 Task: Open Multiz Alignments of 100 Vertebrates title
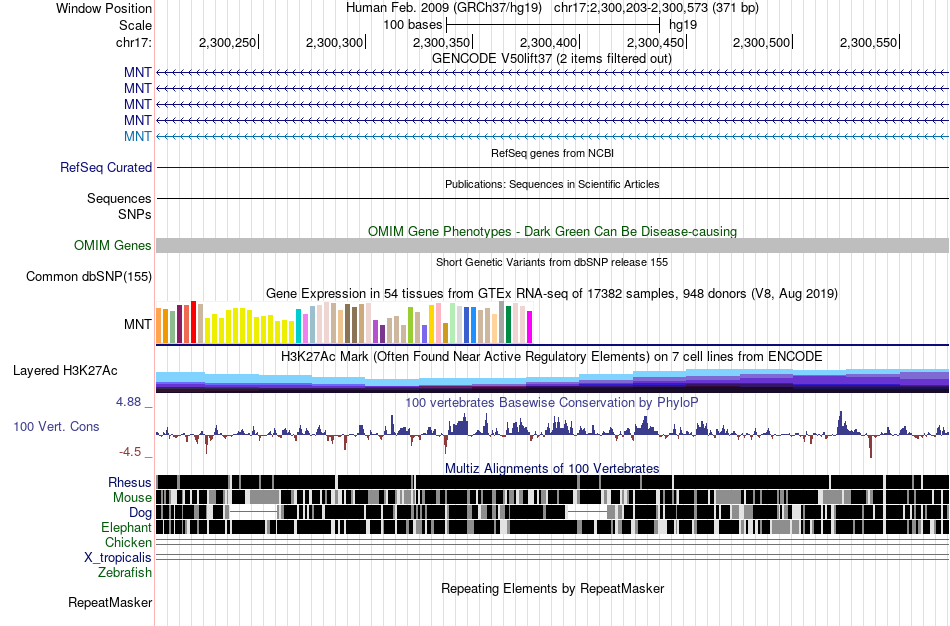coord(552,468)
